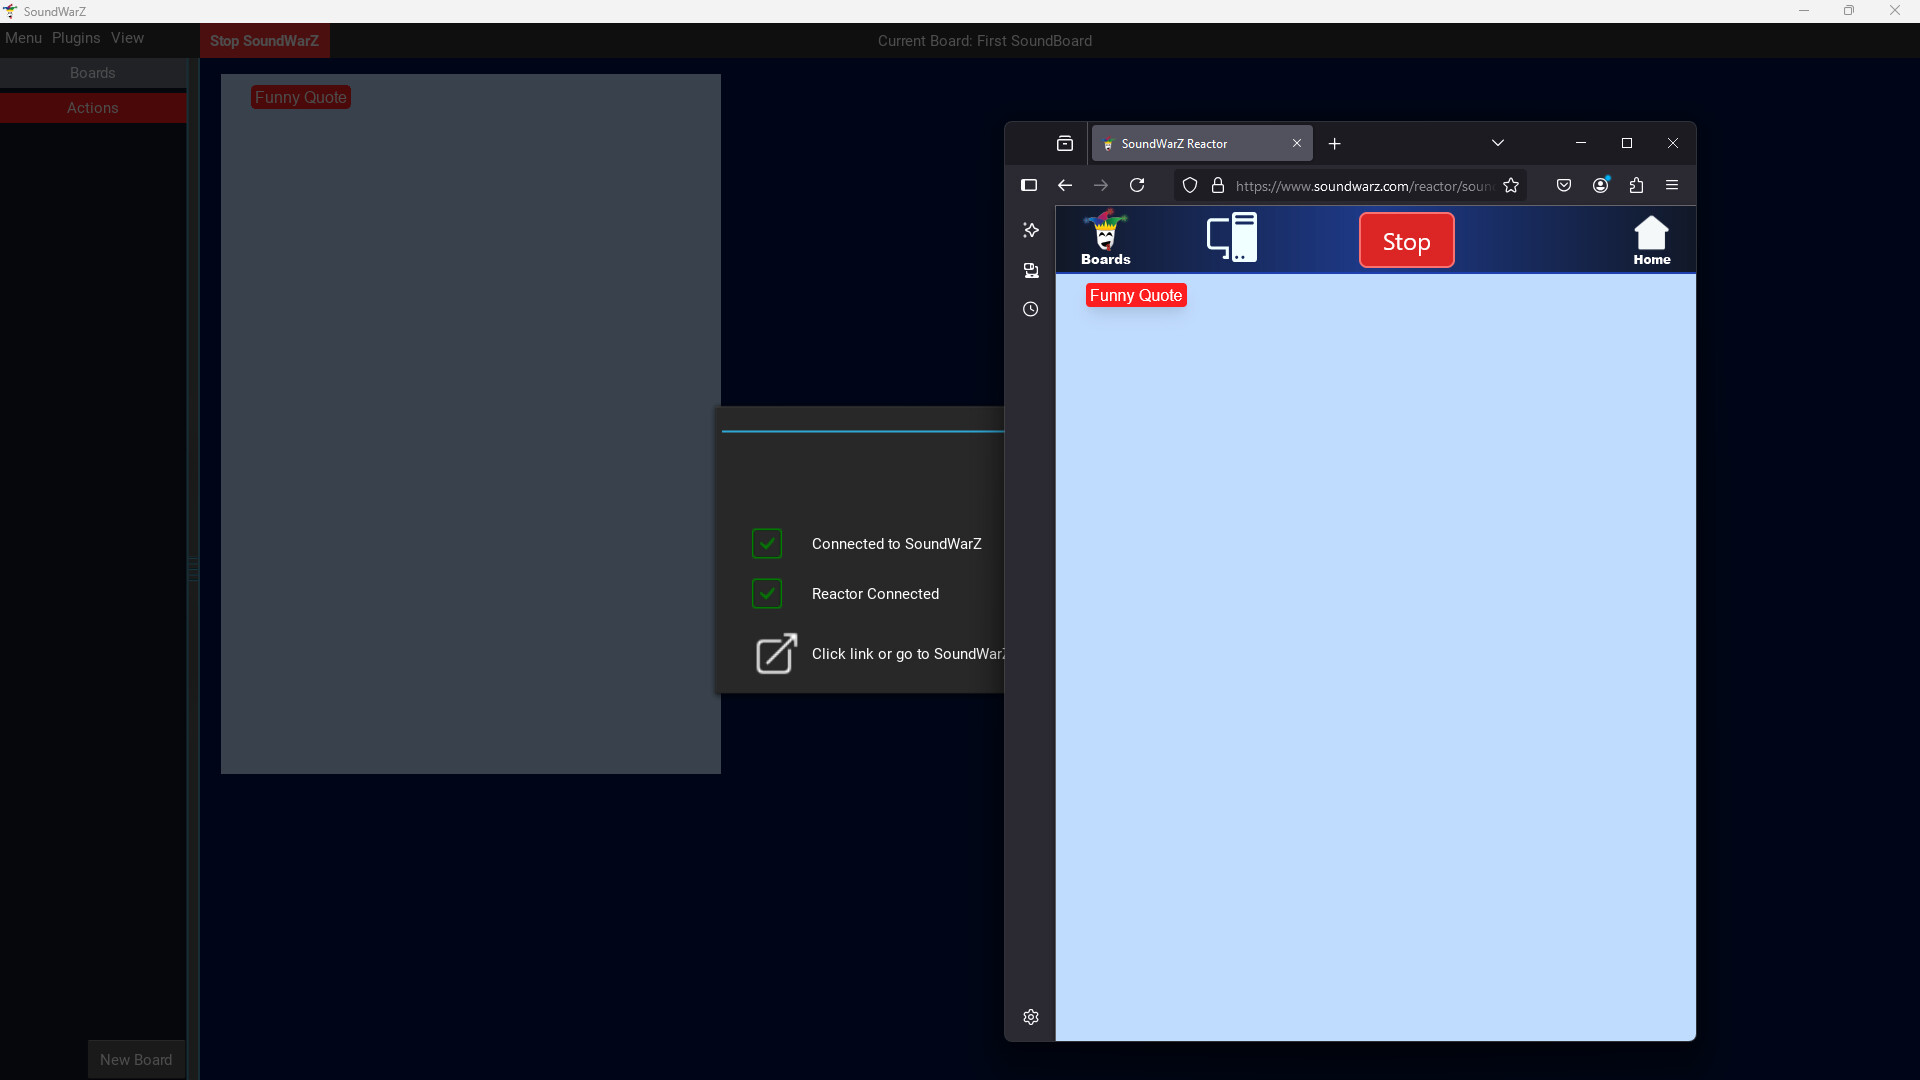Save page to Pocket with the pocket icon

click(x=1563, y=185)
